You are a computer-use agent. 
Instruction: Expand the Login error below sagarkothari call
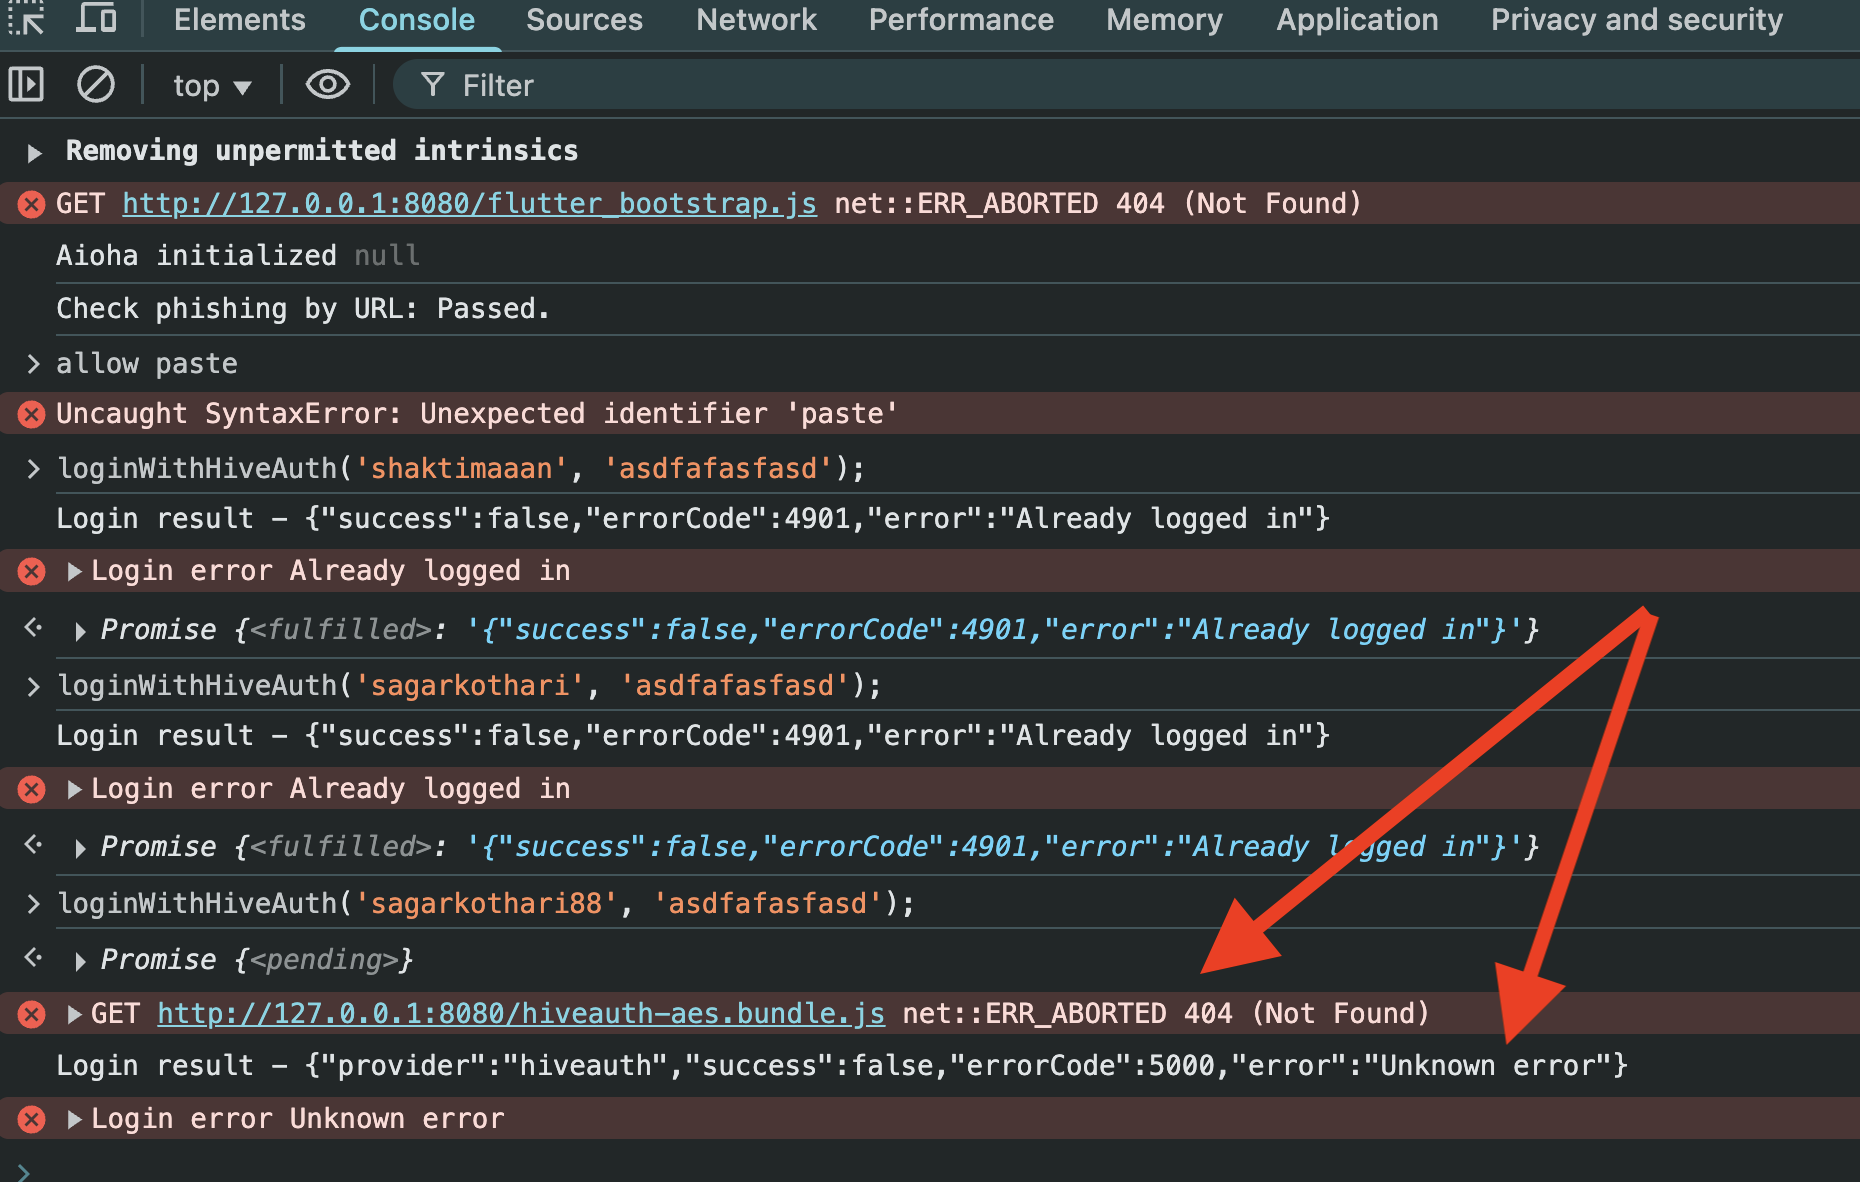(x=74, y=789)
